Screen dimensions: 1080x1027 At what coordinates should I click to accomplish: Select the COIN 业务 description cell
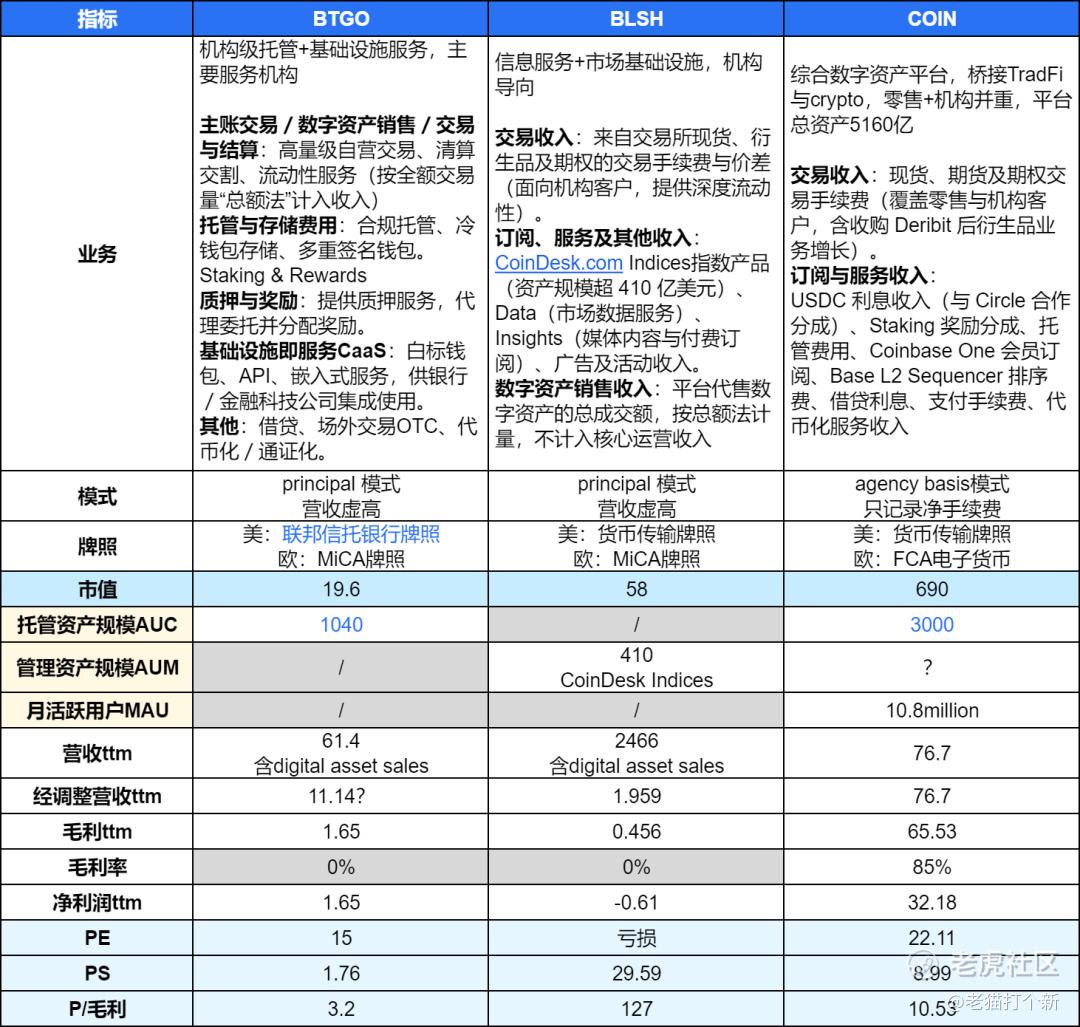coord(932,253)
